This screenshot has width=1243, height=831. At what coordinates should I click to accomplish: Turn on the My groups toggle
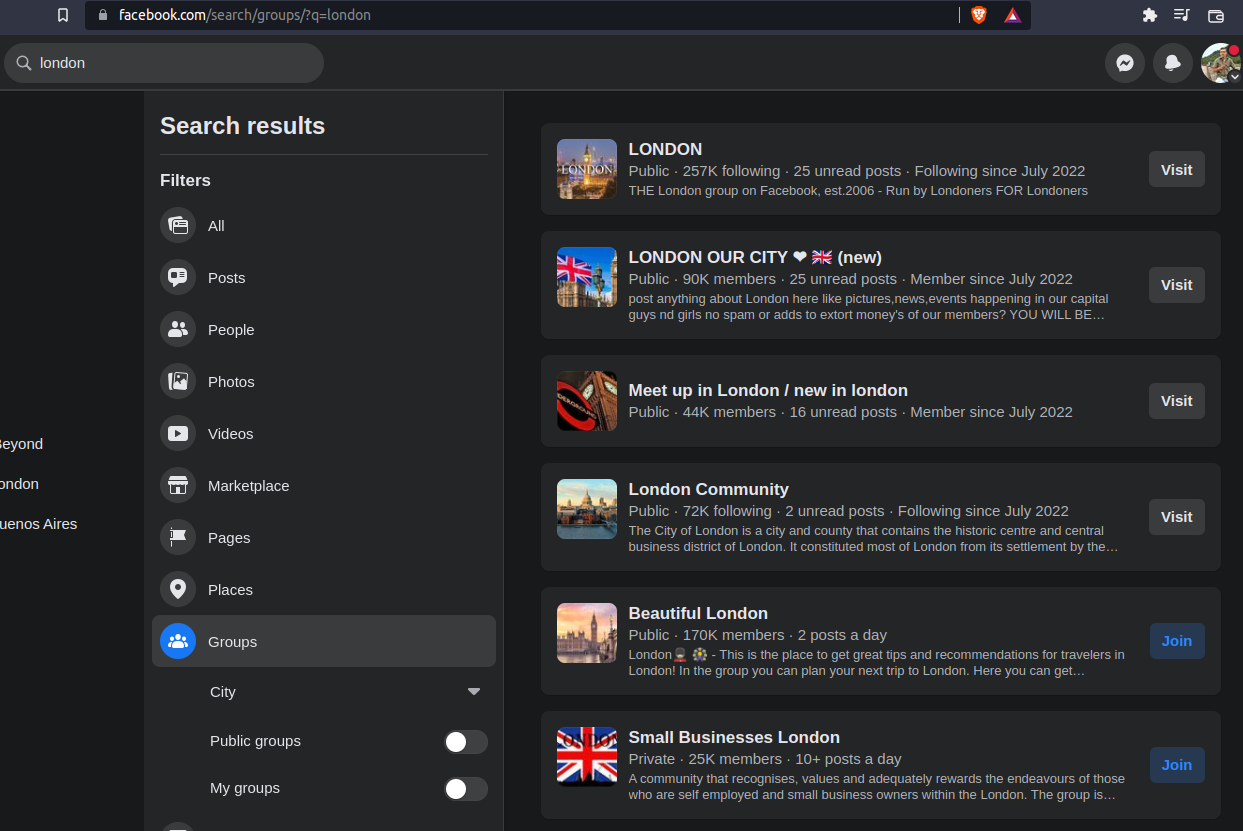point(466,789)
